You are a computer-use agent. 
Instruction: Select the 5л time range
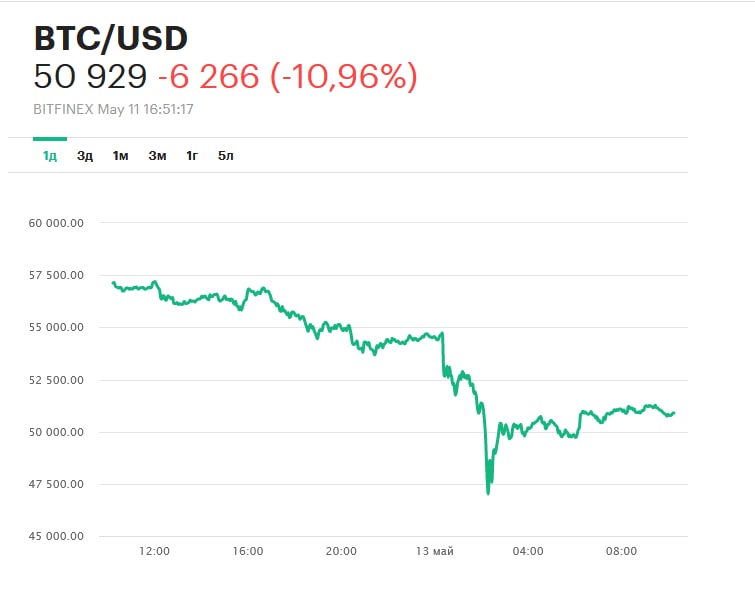tap(226, 155)
